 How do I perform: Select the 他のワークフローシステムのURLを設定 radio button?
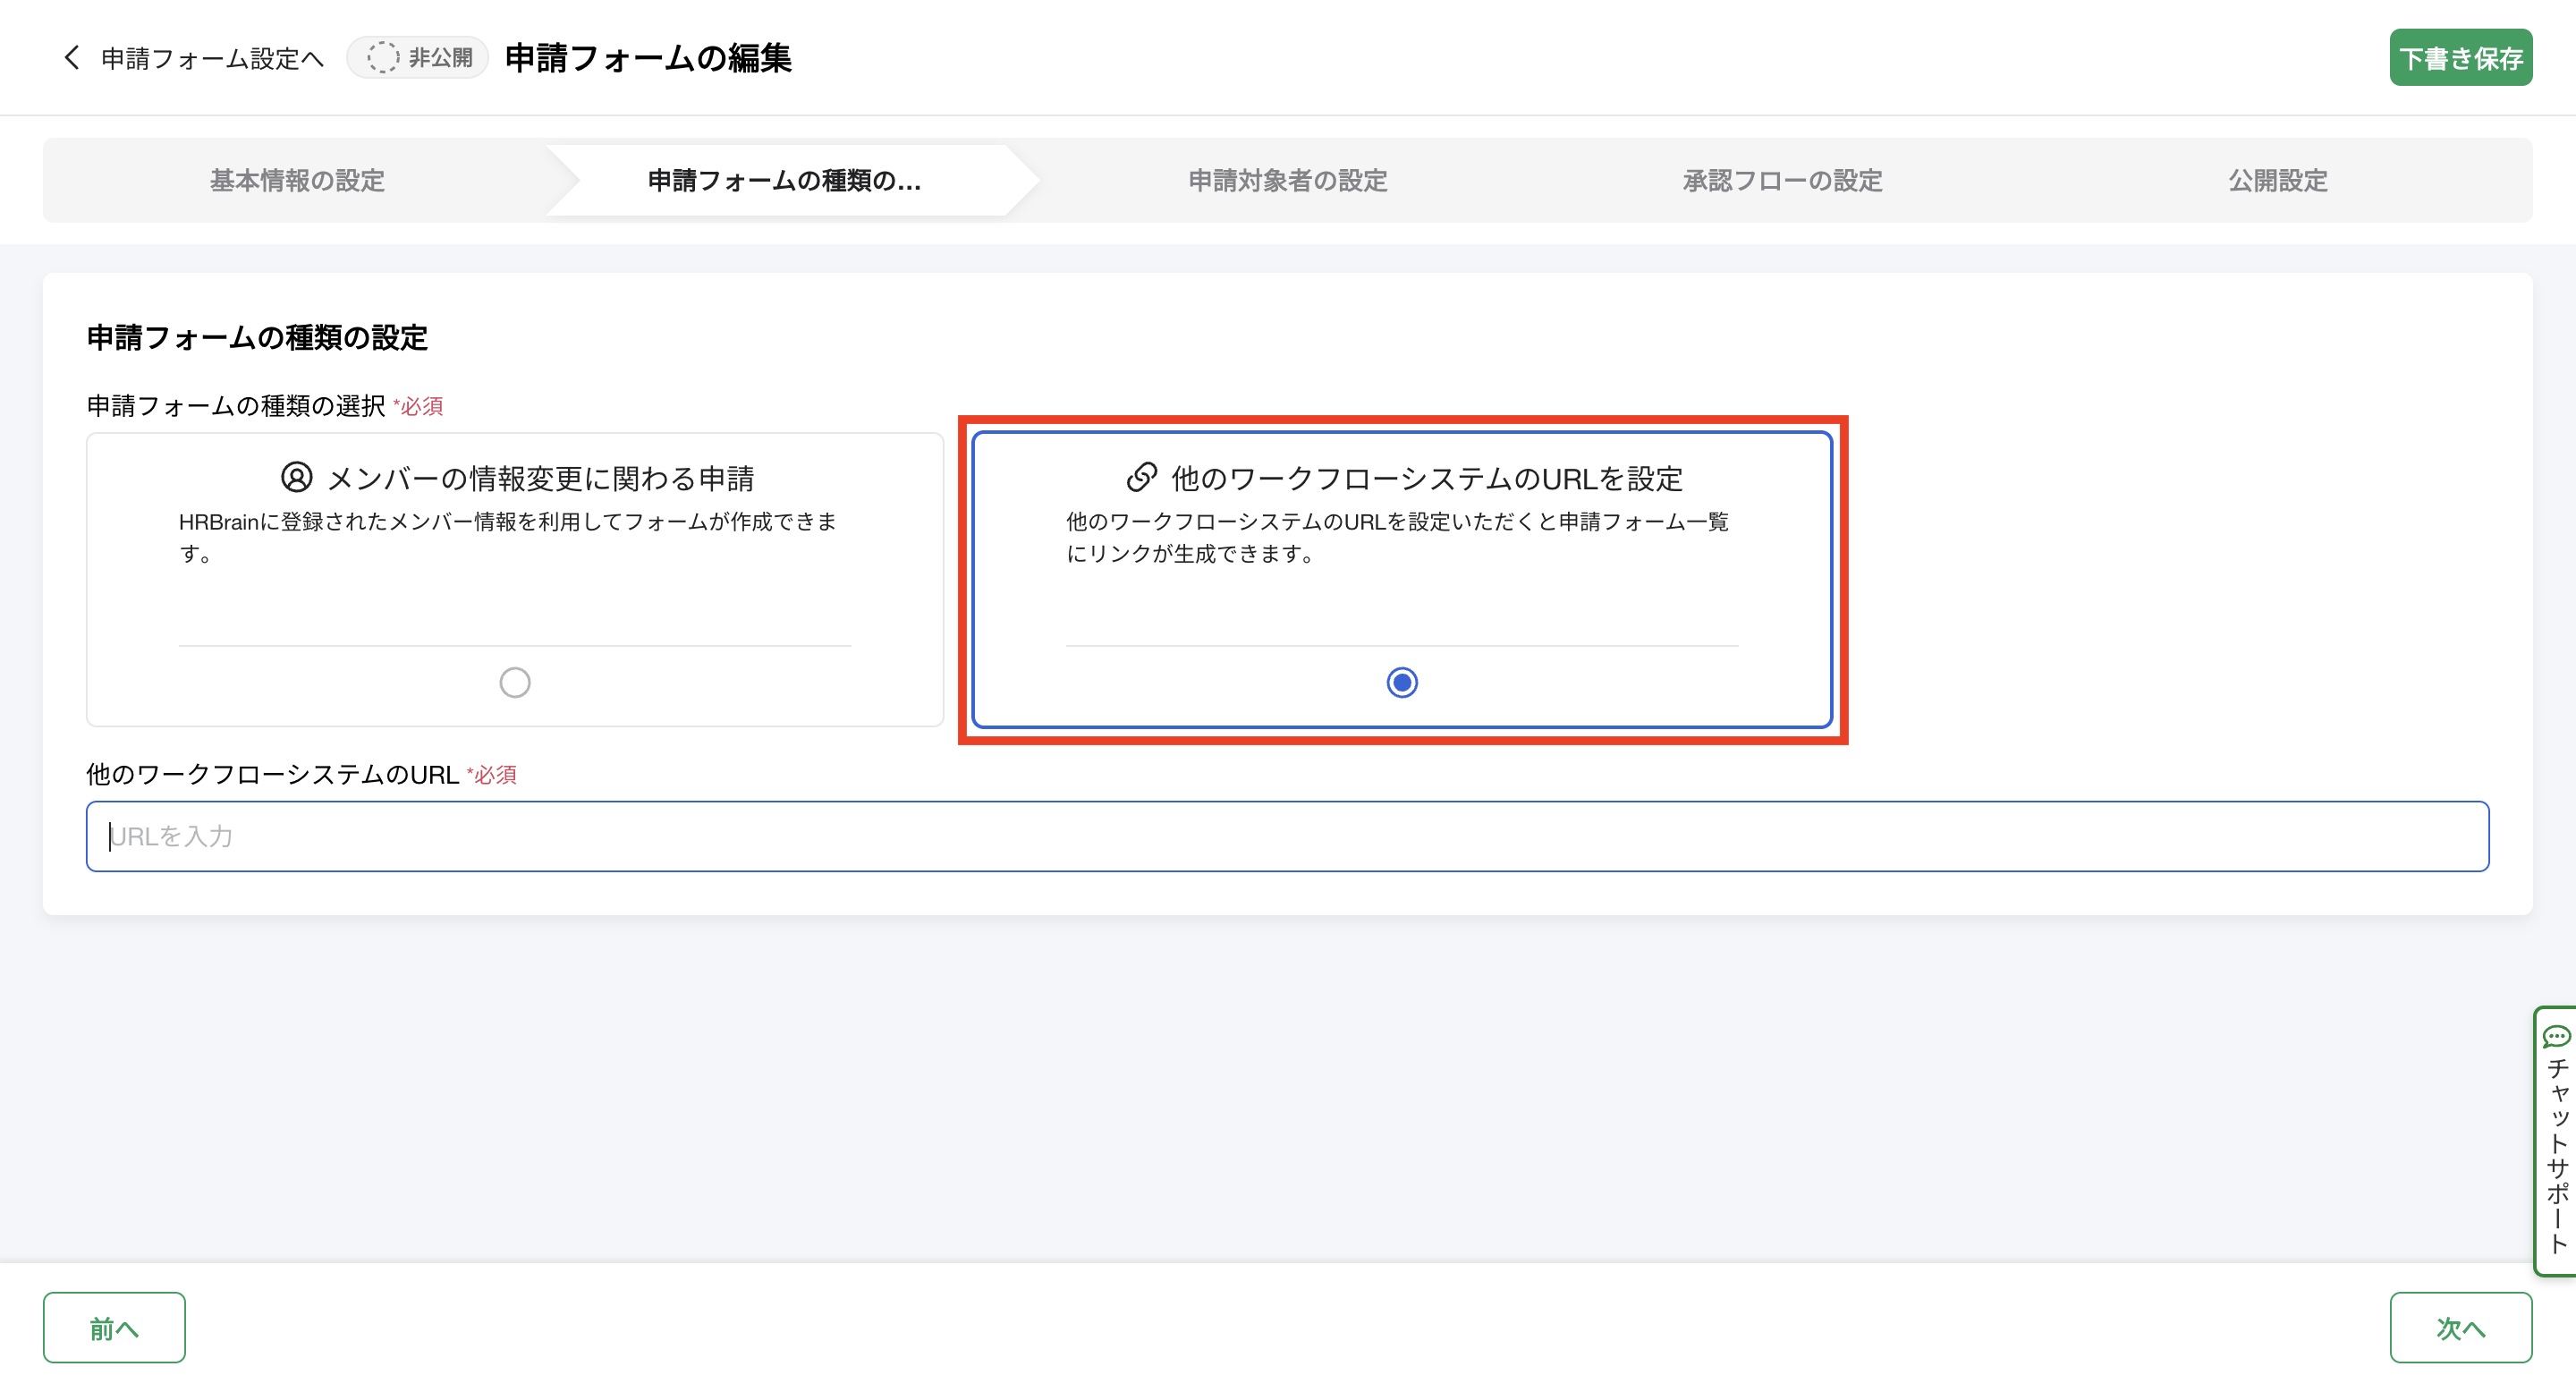1402,683
